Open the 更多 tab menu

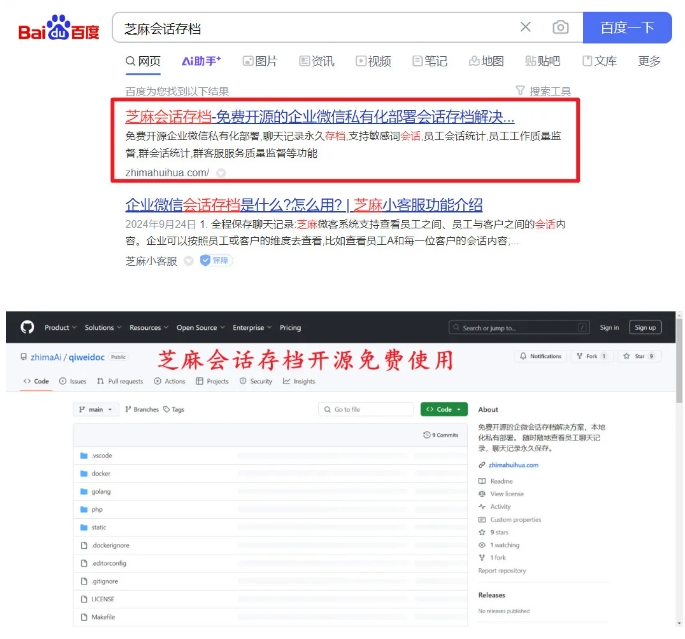[649, 61]
